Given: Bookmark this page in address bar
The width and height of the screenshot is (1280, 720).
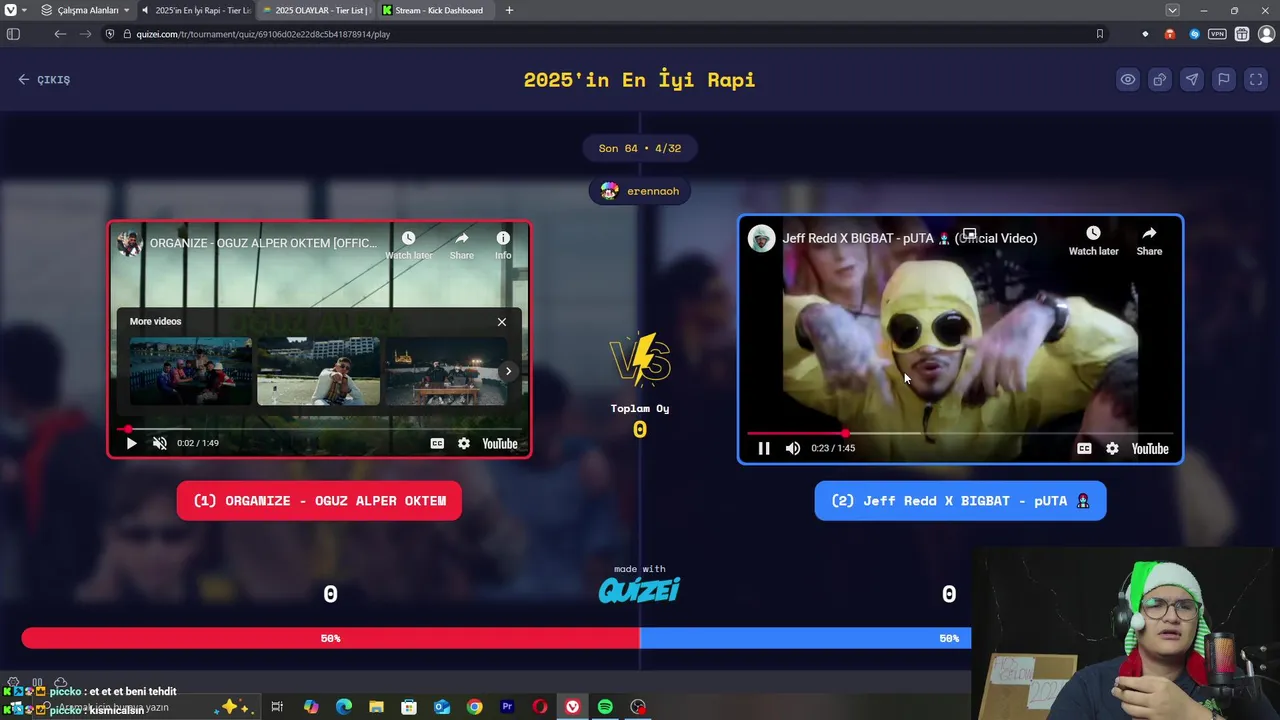Looking at the screenshot, I should pos(1099,34).
